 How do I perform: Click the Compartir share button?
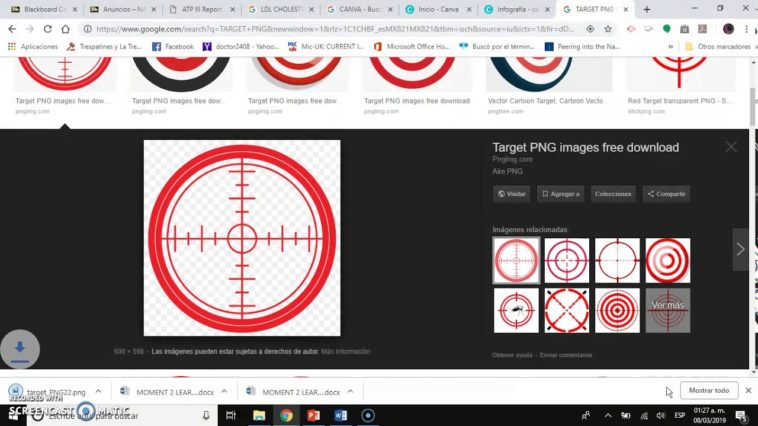tap(666, 194)
